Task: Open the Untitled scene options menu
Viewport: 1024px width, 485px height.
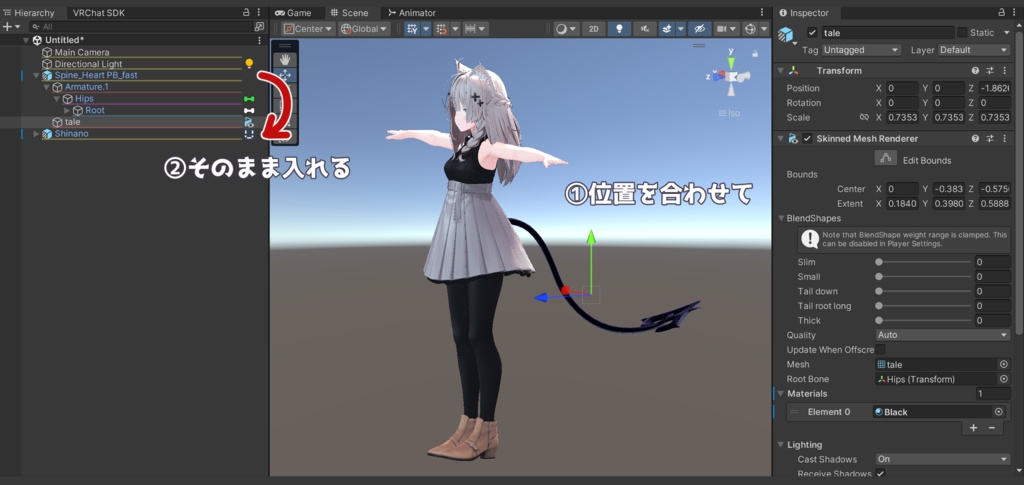Action: pos(259,40)
